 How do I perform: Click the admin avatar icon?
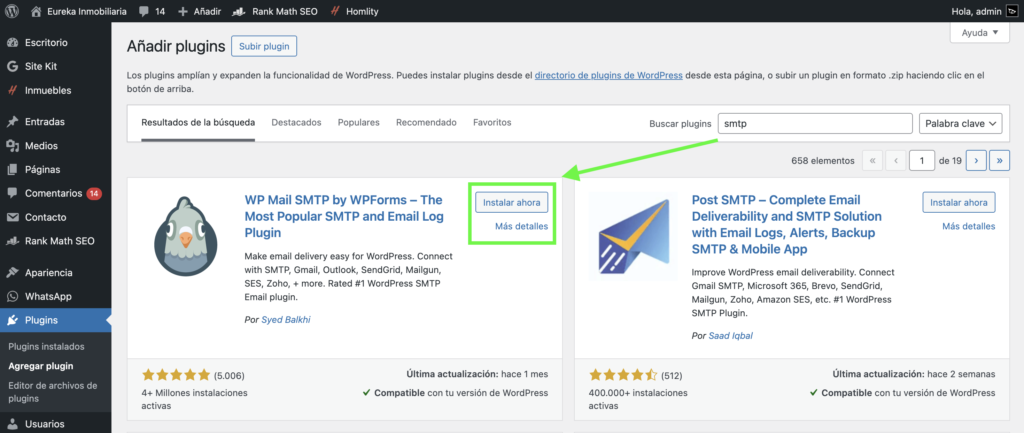tap(1013, 11)
